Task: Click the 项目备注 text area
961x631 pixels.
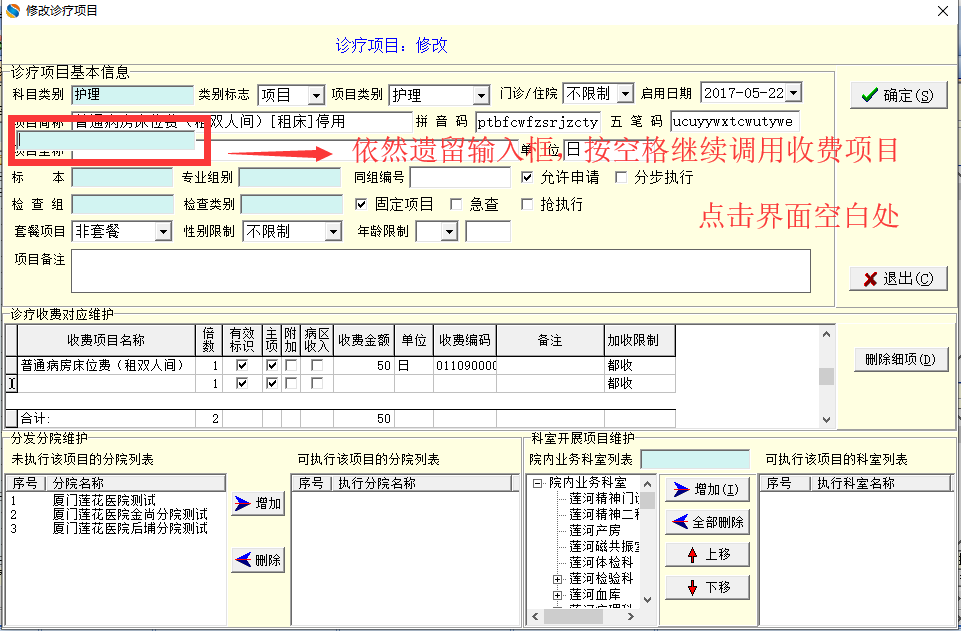Action: [x=441, y=271]
